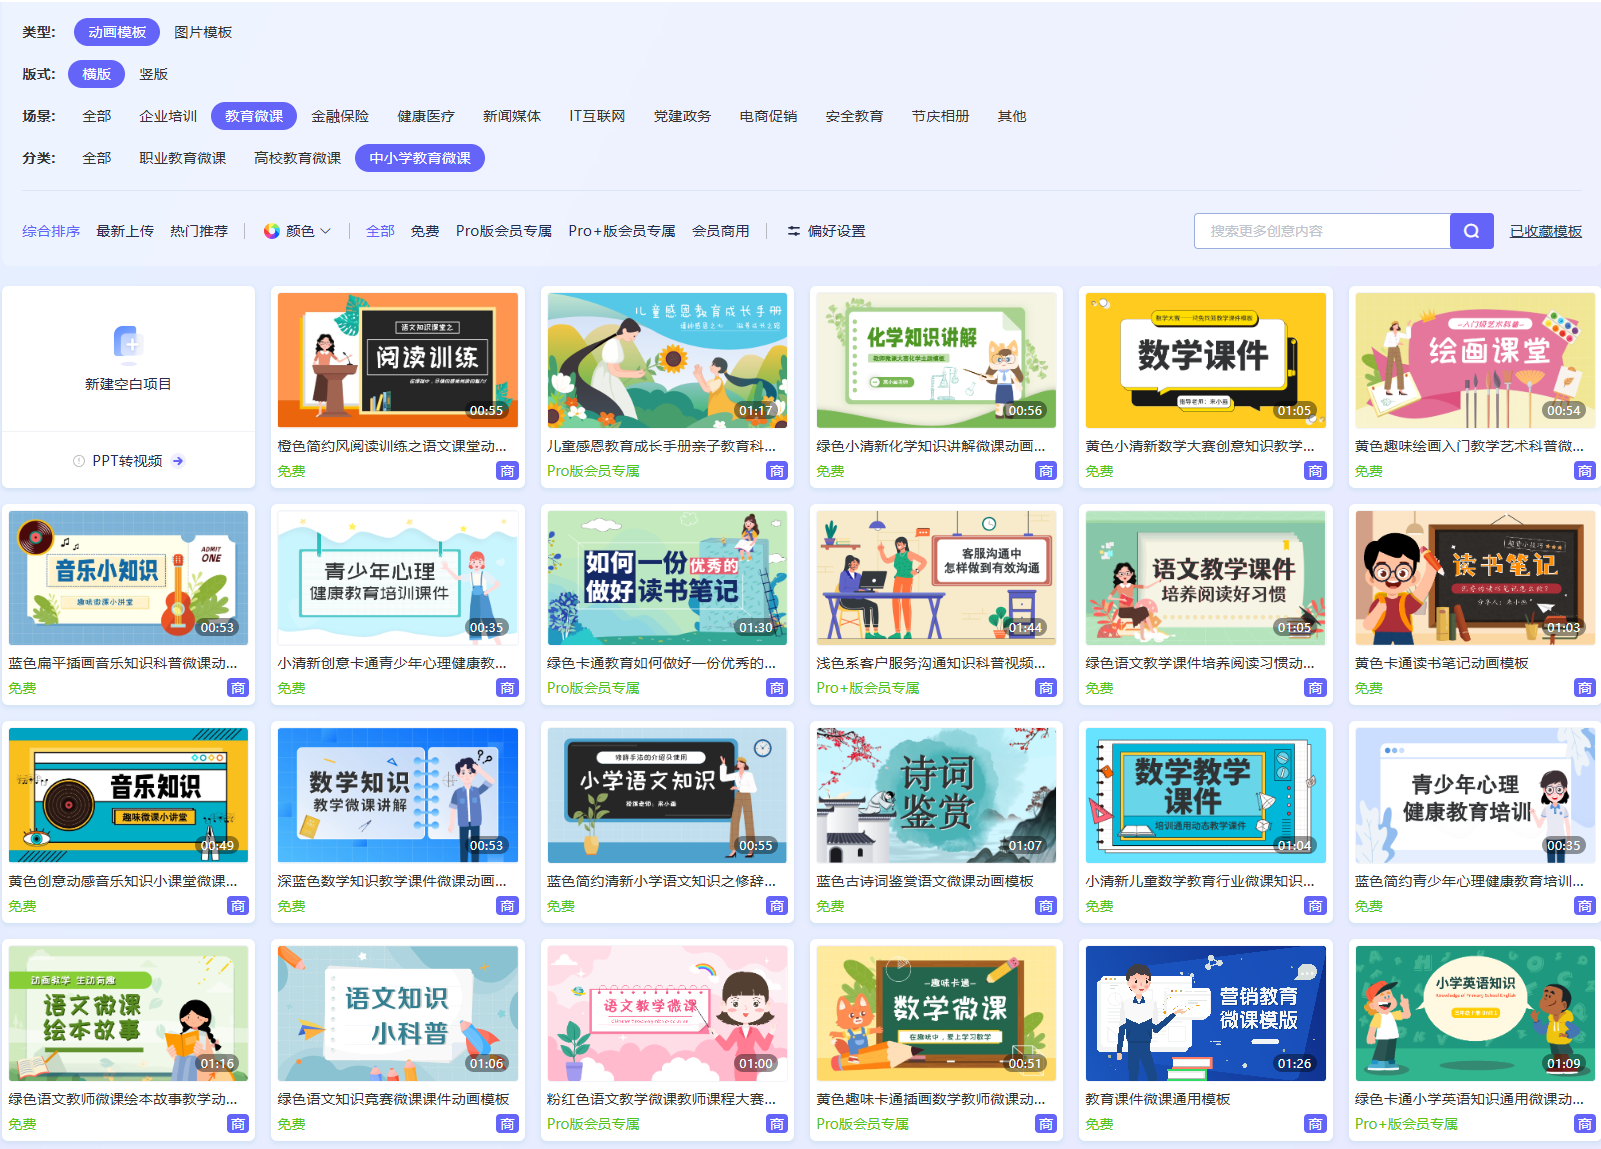The image size is (1601, 1149).
Task: Select the 图片模板 type option
Action: [203, 32]
